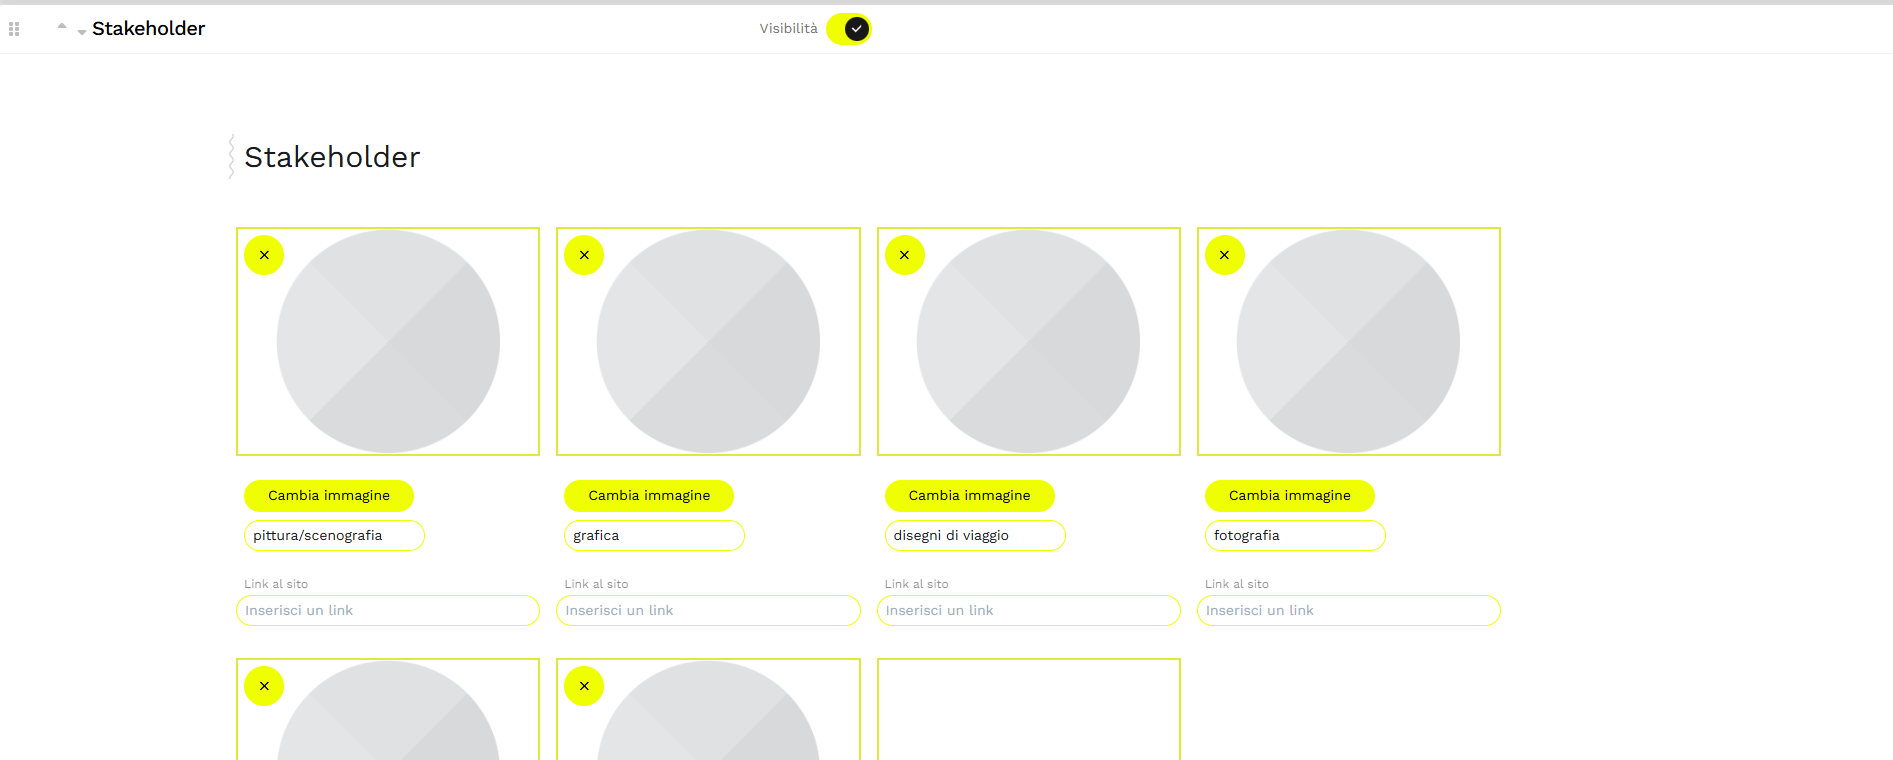The width and height of the screenshot is (1893, 760).
Task: Move the Stakeholder section up
Action: 62,26
